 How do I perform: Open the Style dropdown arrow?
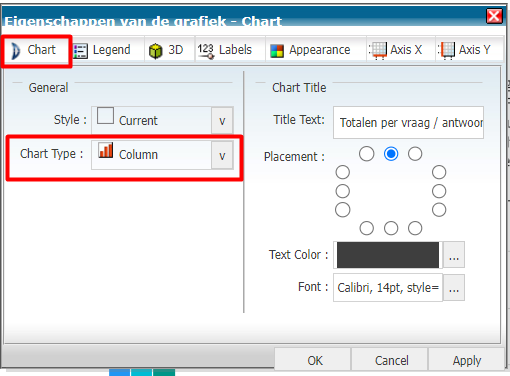pos(222,120)
